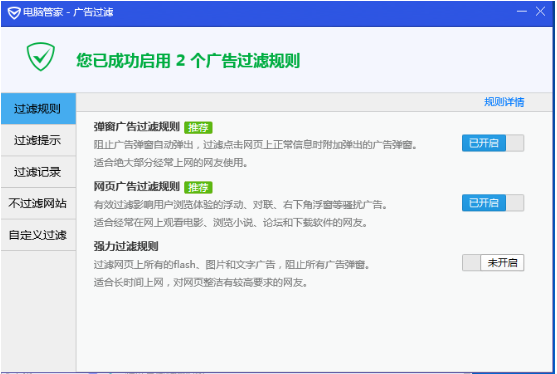
Task: Open the 过滤记录 tab
Action: click(38, 172)
